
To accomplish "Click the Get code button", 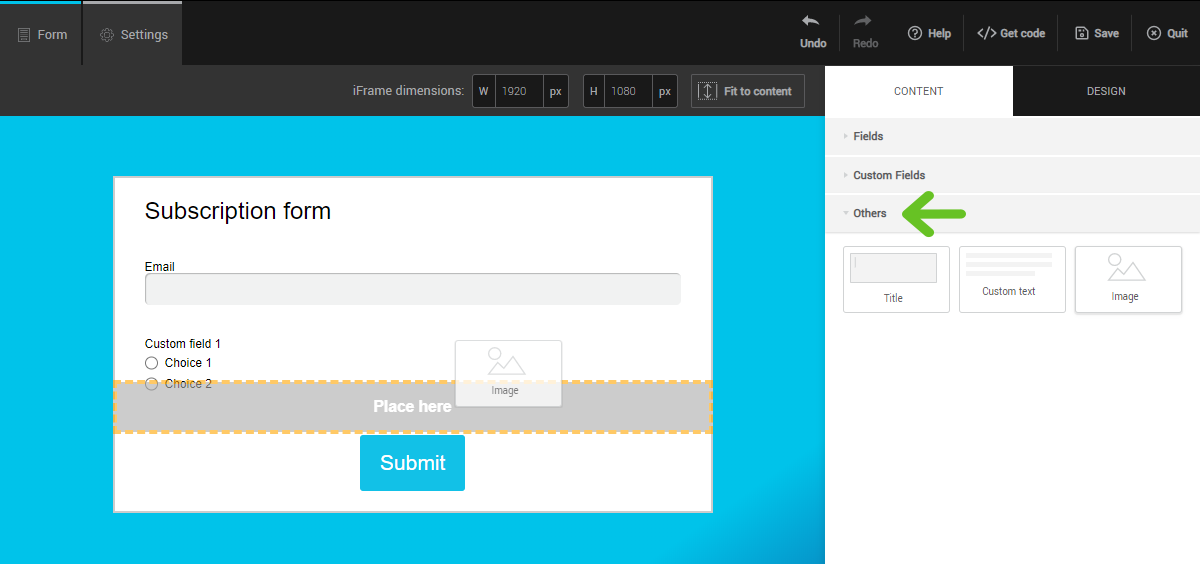I will tap(1011, 33).
